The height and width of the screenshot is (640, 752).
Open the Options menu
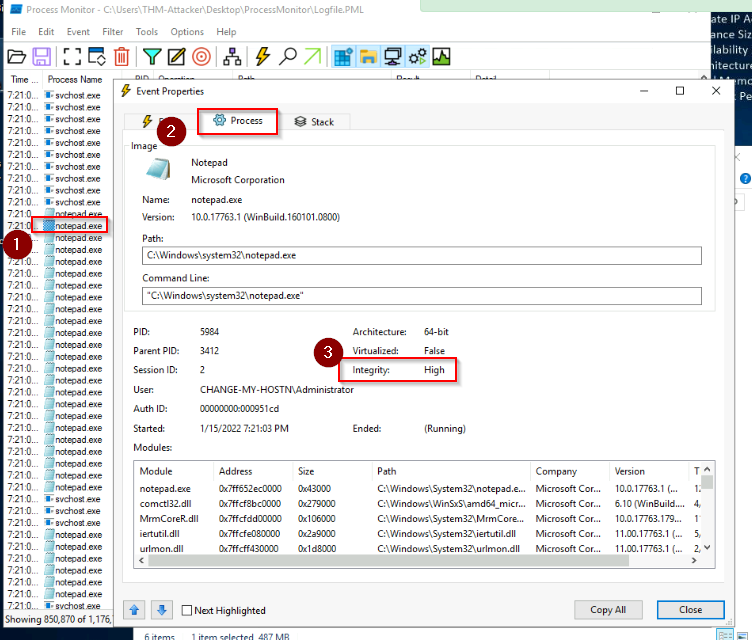187,32
